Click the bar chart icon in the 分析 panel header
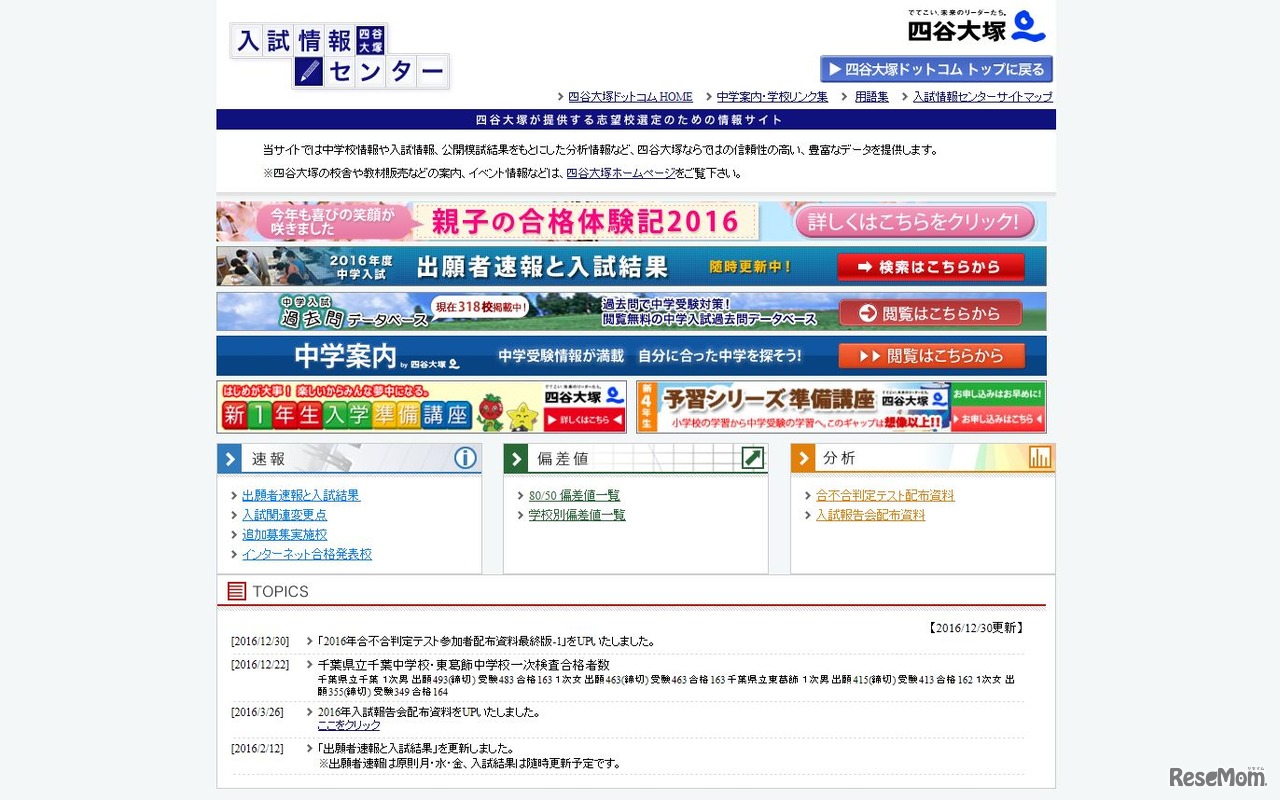Image resolution: width=1280 pixels, height=800 pixels. tap(1041, 457)
